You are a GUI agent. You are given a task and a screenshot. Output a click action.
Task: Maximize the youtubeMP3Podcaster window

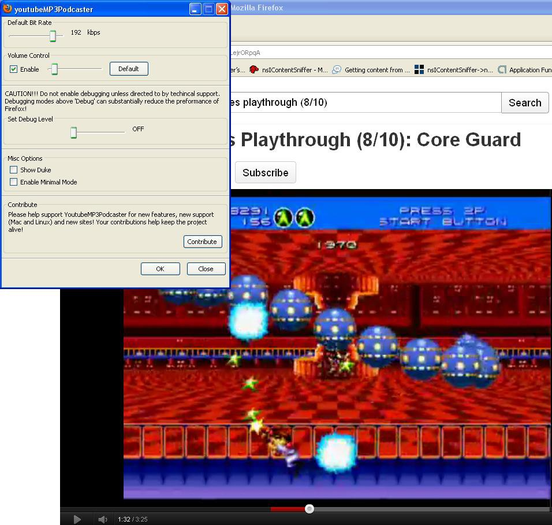pyautogui.click(x=208, y=9)
